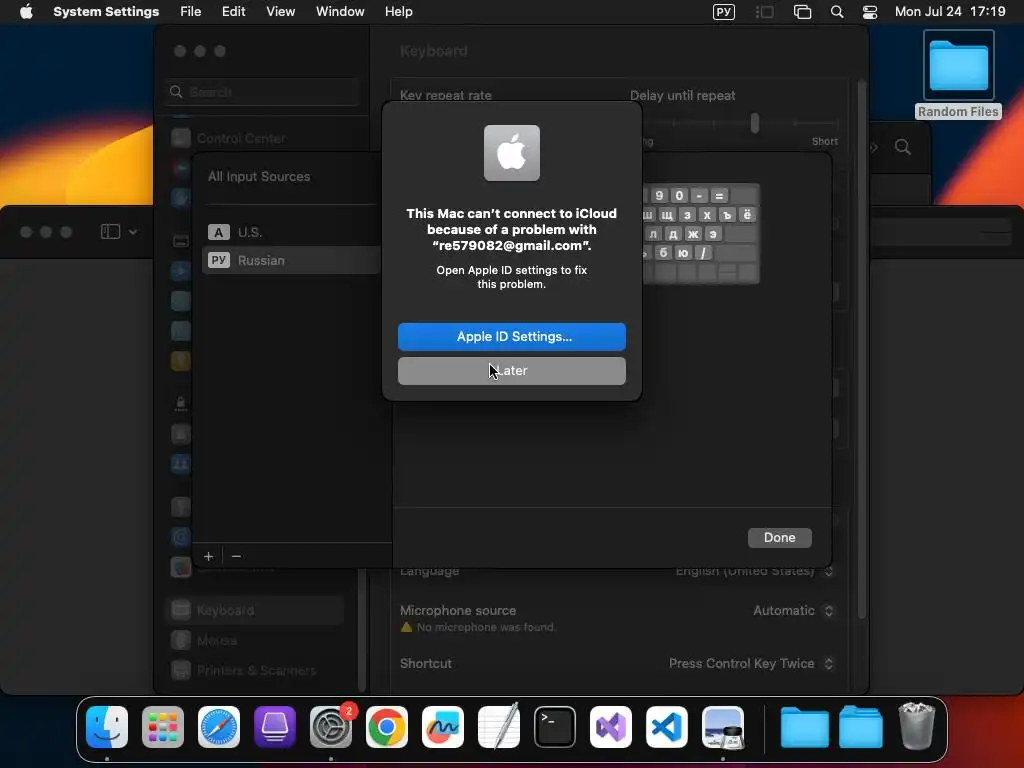Open the View menu
This screenshot has width=1024, height=768.
280,12
